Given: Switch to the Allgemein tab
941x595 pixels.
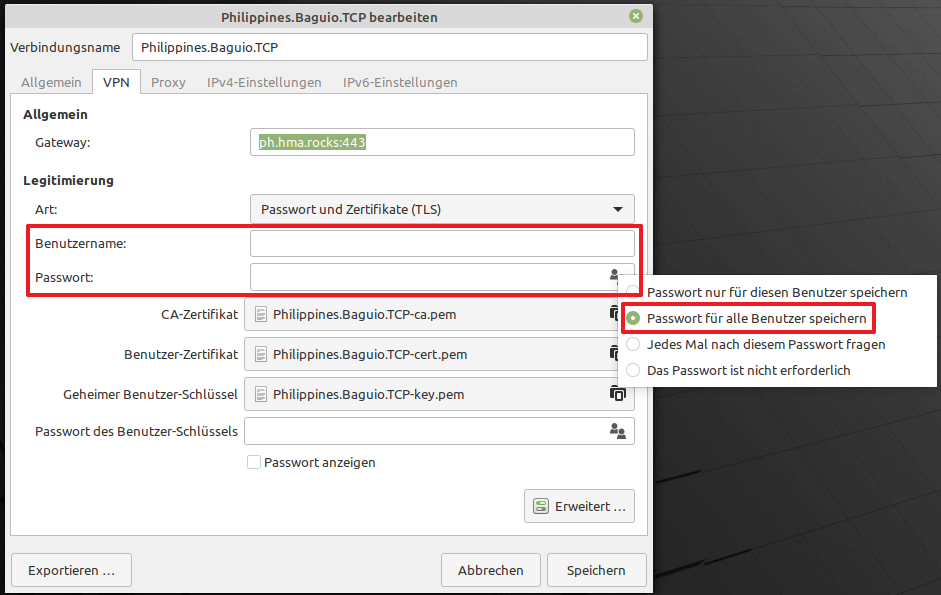Looking at the screenshot, I should point(51,82).
